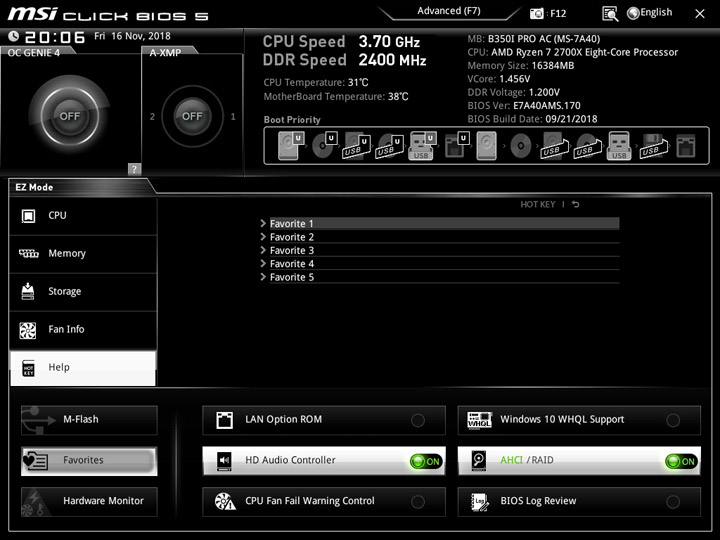The width and height of the screenshot is (720, 540).
Task: Select the legacy network boot icon at the end
Action: coord(686,146)
